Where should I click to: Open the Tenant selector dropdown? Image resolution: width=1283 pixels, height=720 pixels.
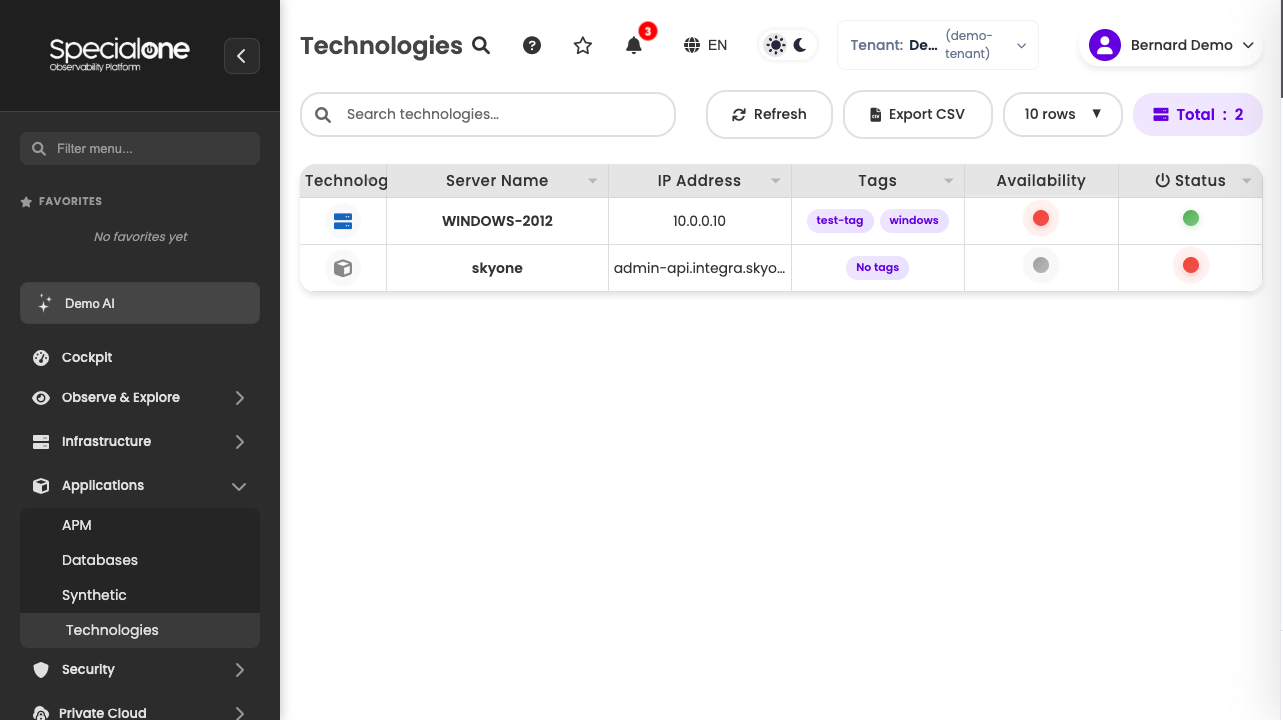(x=938, y=45)
